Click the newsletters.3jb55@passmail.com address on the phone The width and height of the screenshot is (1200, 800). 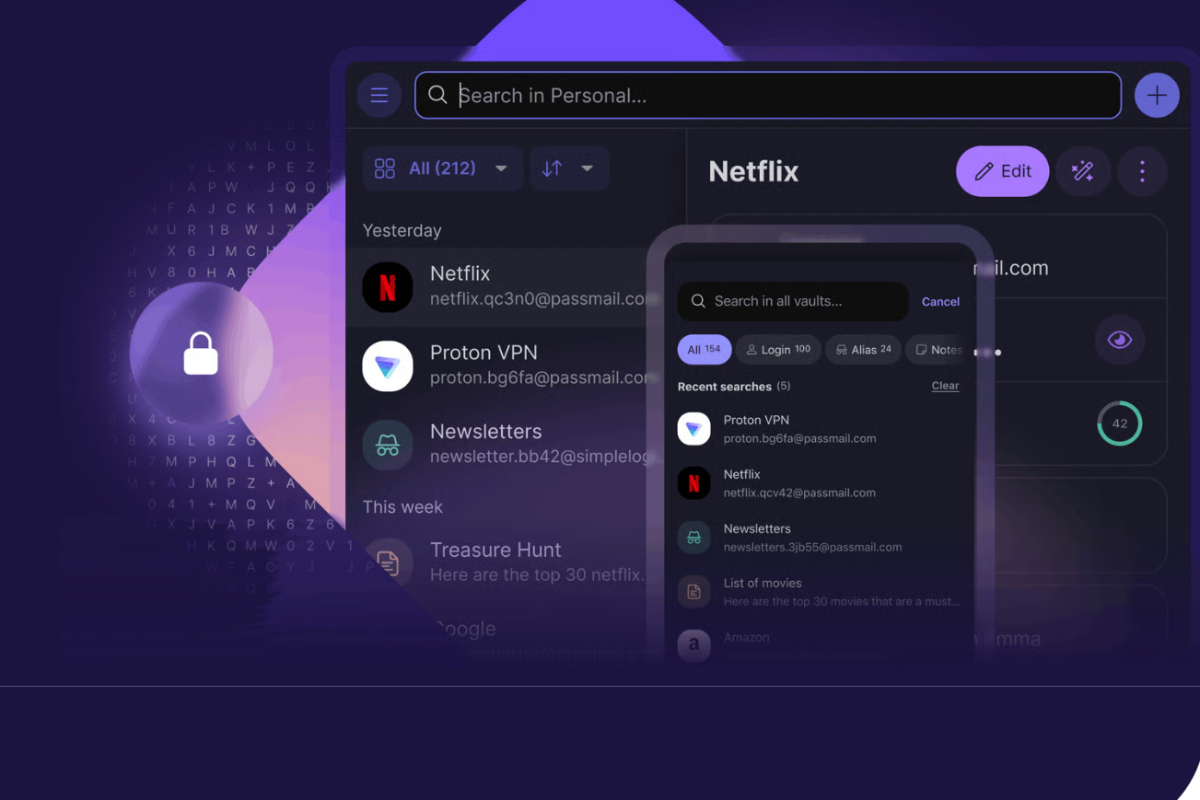click(x=813, y=547)
